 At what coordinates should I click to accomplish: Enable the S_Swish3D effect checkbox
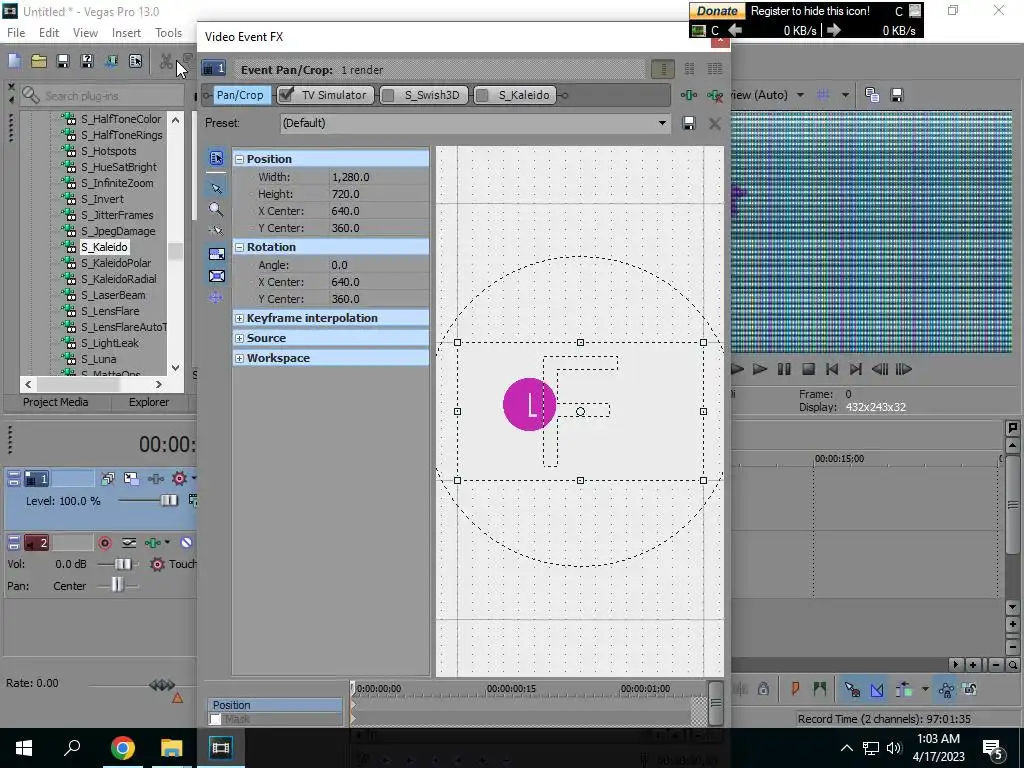click(388, 95)
